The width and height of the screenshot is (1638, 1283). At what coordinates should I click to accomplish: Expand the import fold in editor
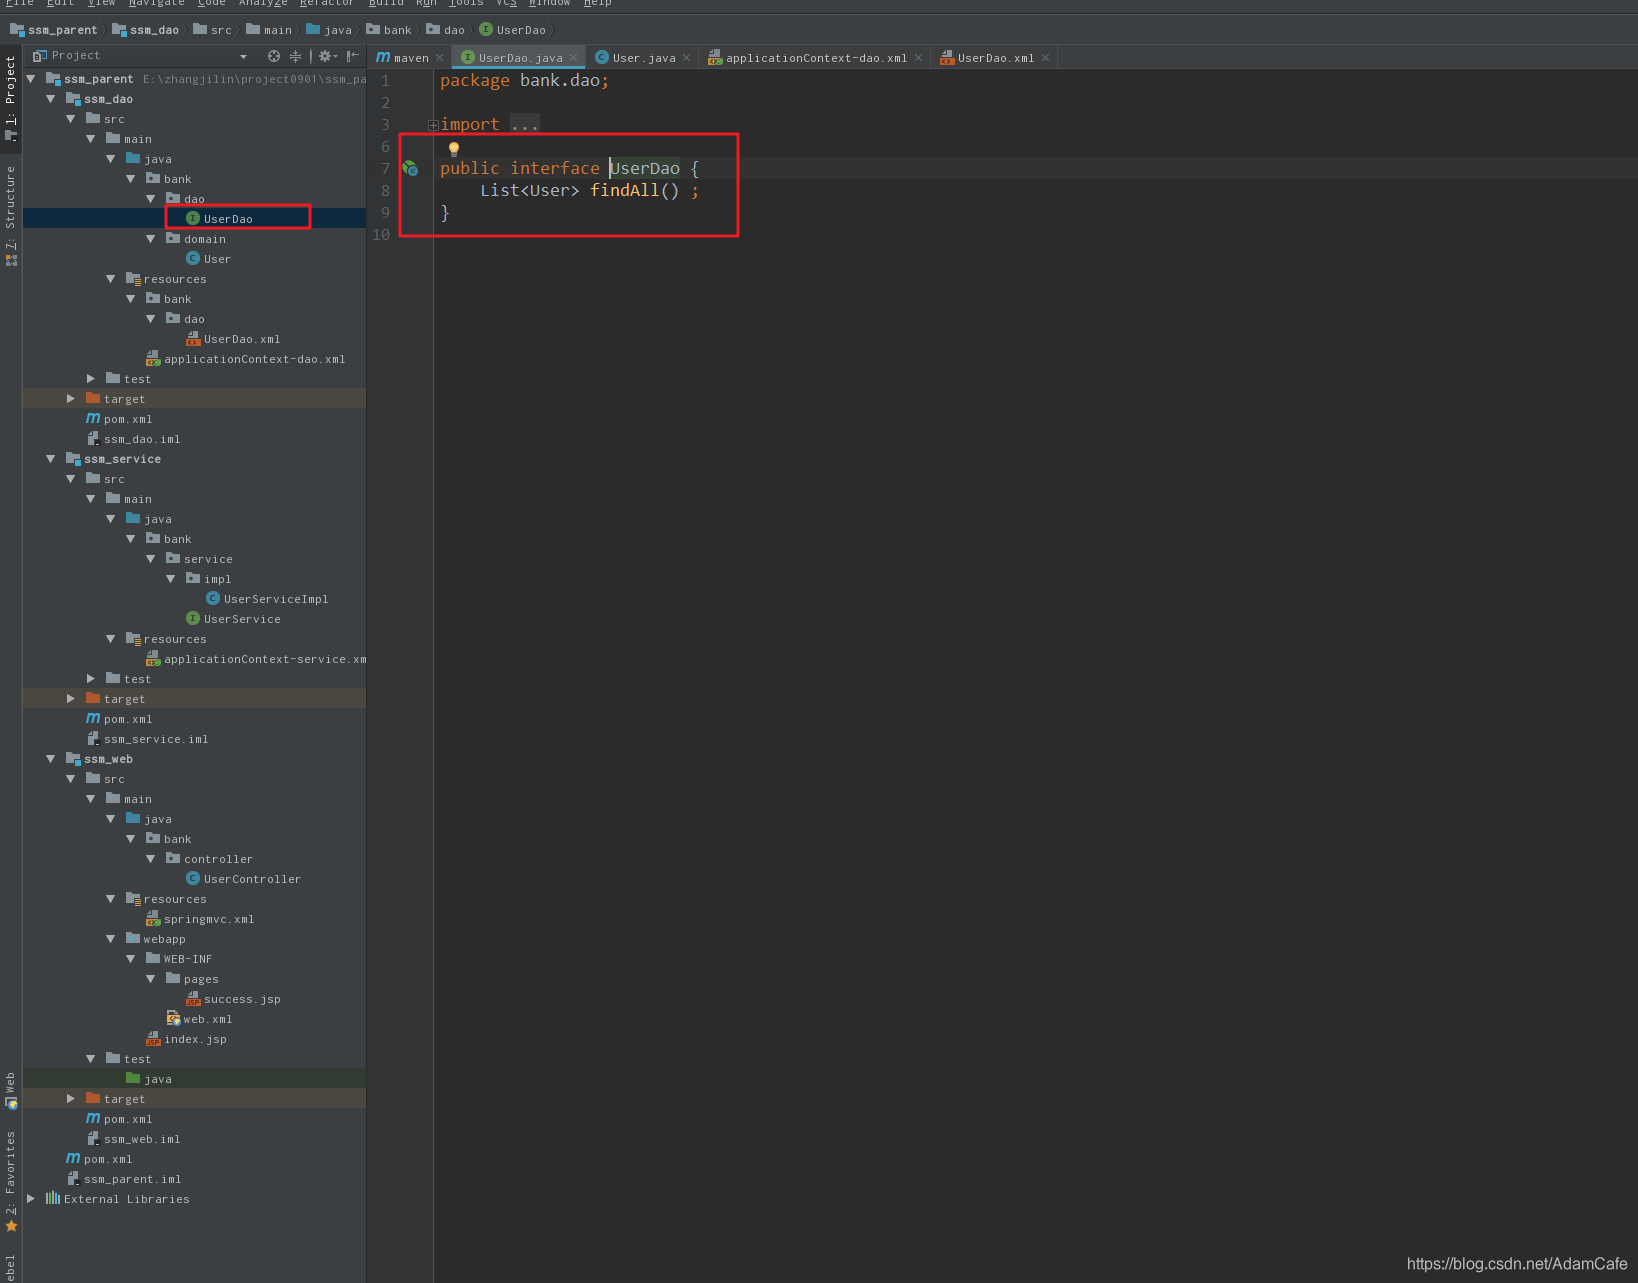click(x=433, y=125)
